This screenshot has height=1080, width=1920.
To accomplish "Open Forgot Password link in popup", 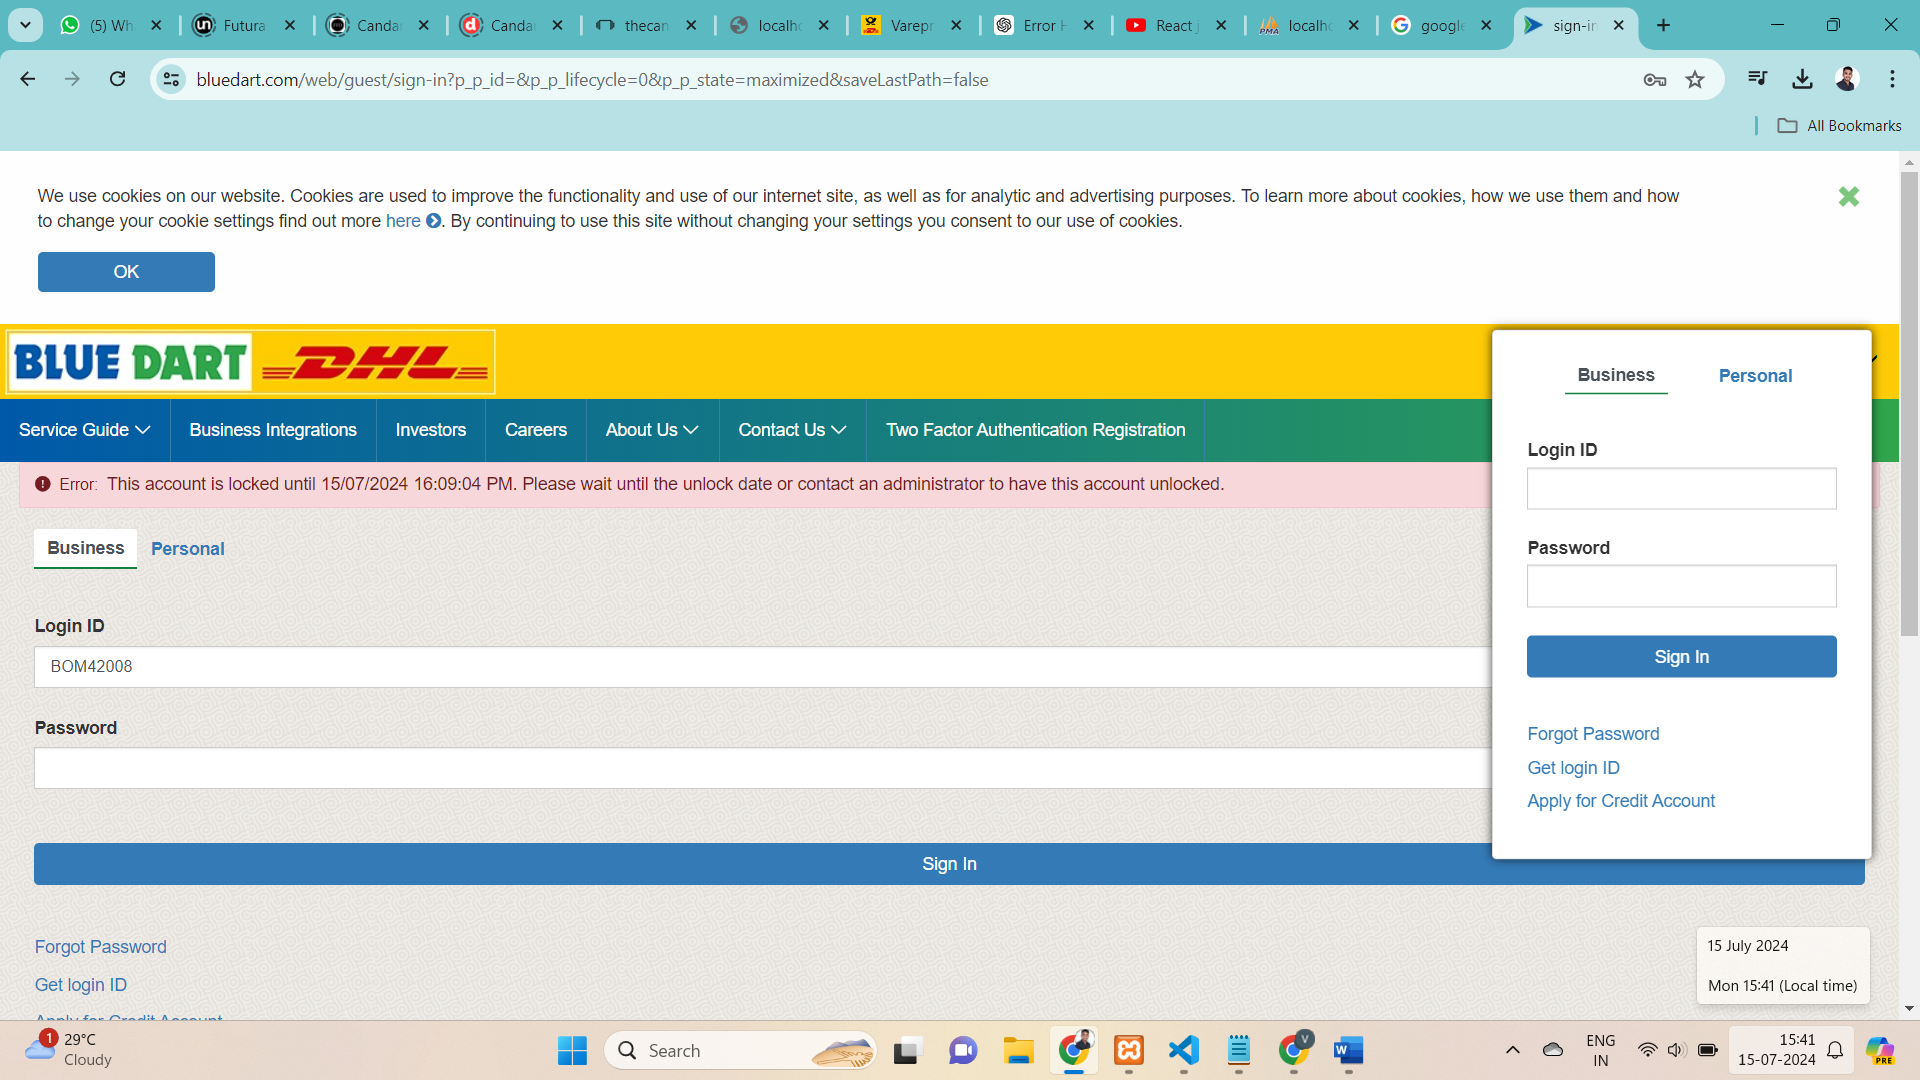I will [x=1593, y=734].
